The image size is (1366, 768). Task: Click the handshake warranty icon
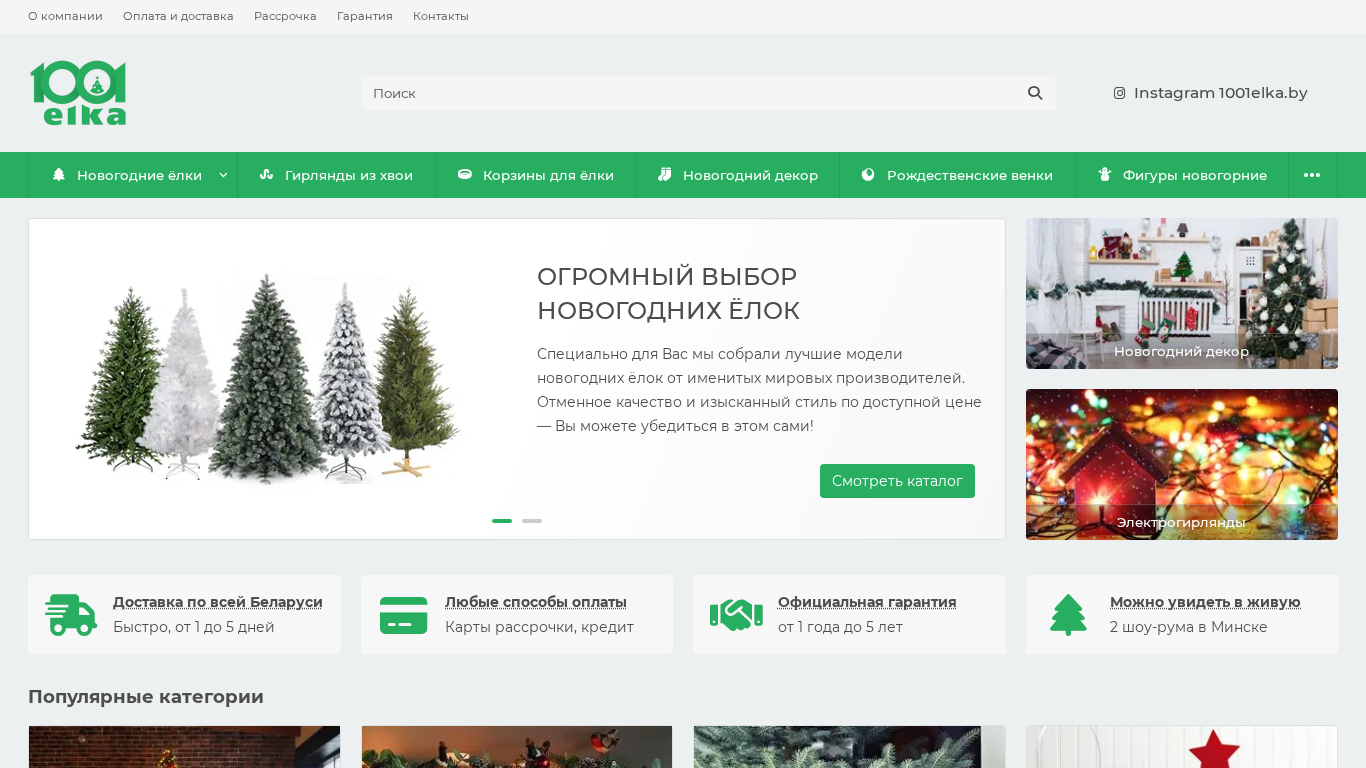coord(736,615)
